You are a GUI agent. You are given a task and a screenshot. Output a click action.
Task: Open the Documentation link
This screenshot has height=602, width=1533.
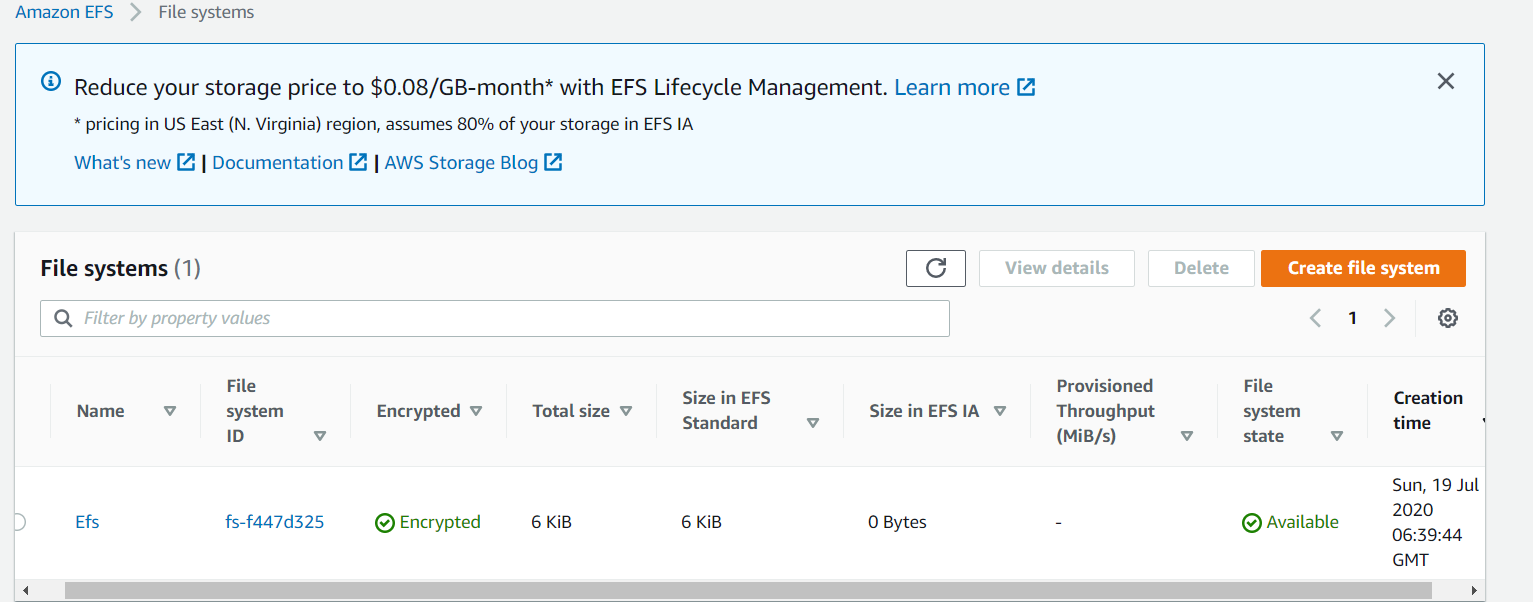pyautogui.click(x=278, y=162)
